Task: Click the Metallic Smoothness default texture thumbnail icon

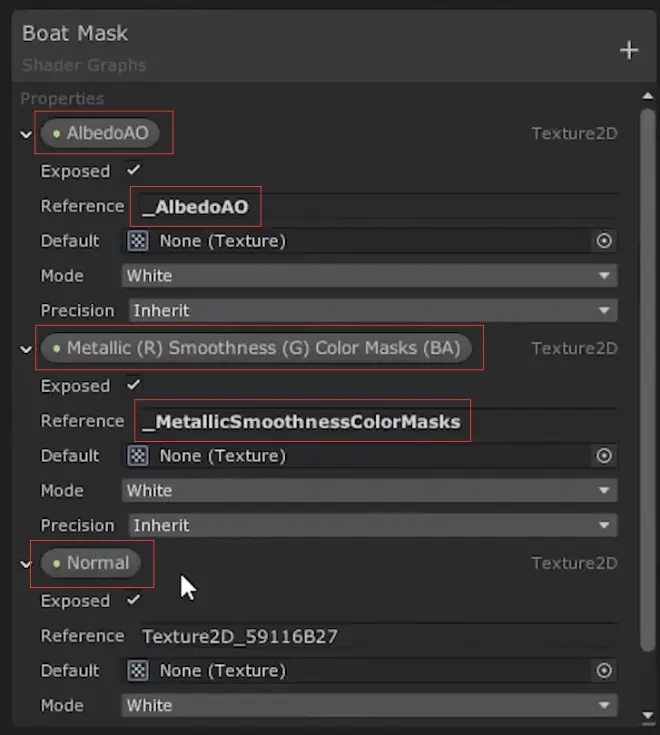Action: click(138, 456)
